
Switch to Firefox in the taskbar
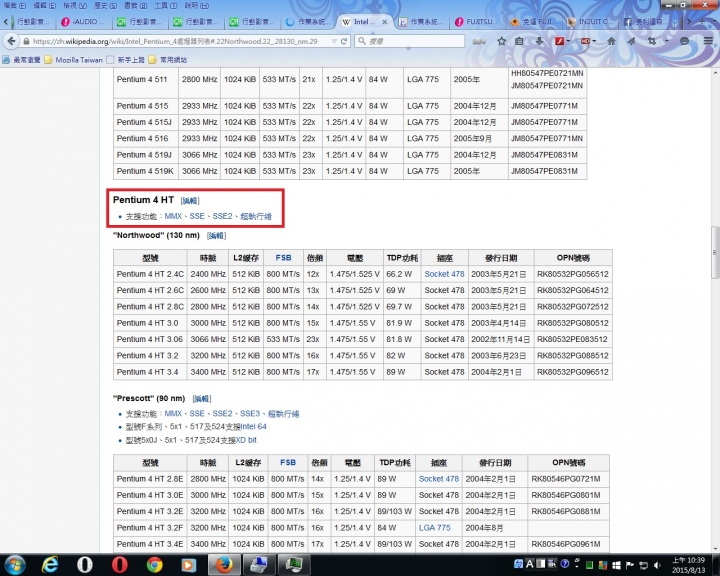225,565
